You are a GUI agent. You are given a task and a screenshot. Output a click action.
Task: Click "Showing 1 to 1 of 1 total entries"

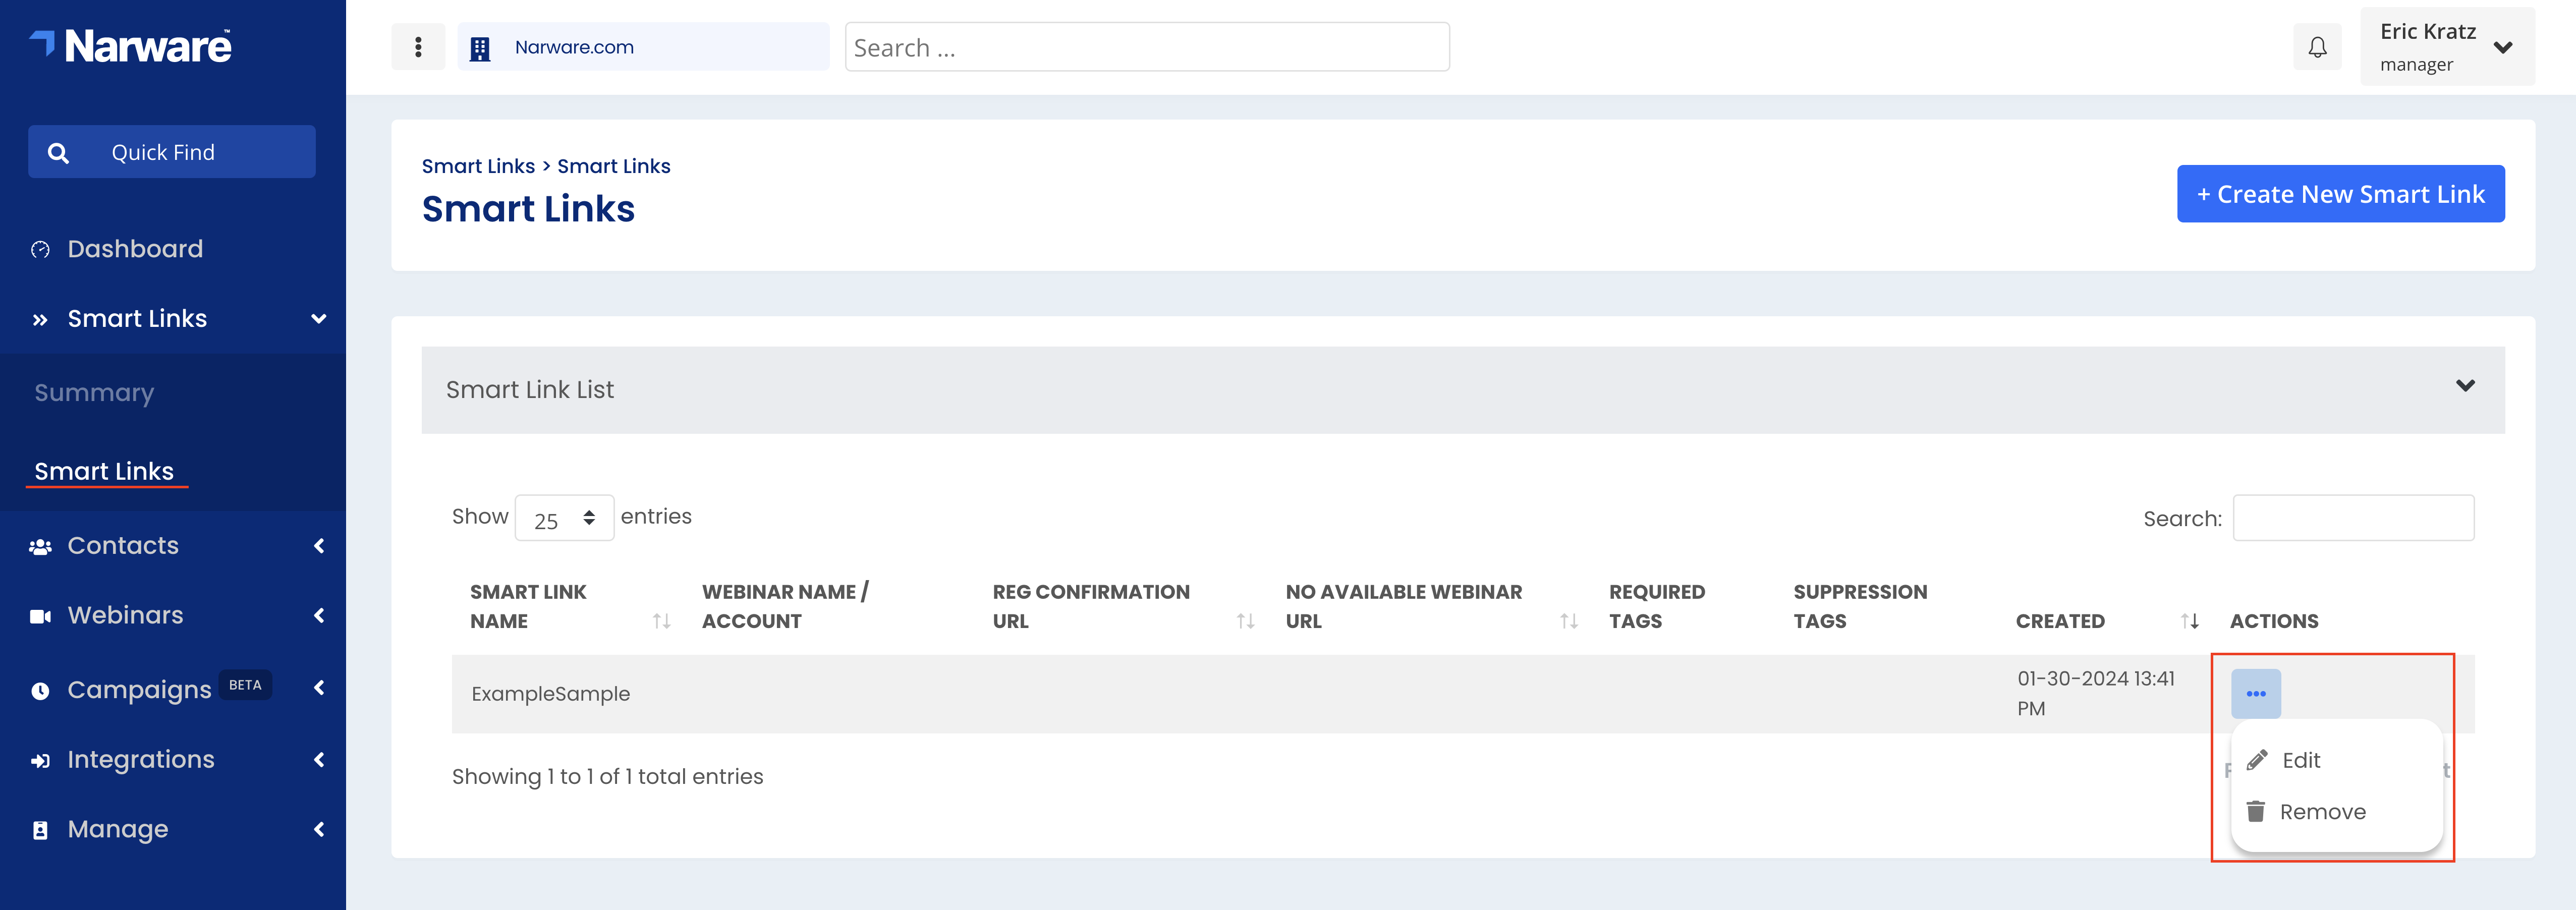click(607, 777)
